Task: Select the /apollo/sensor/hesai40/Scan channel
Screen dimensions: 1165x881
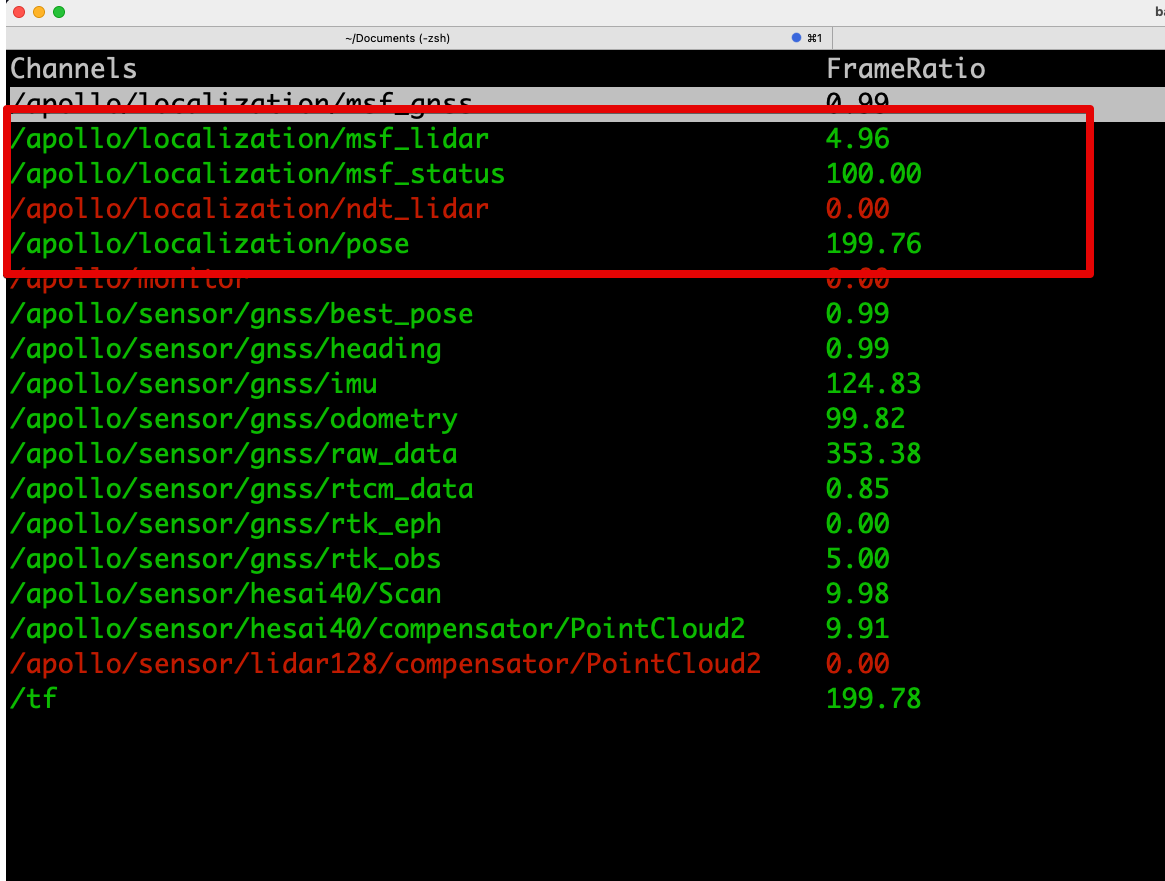Action: click(x=226, y=594)
